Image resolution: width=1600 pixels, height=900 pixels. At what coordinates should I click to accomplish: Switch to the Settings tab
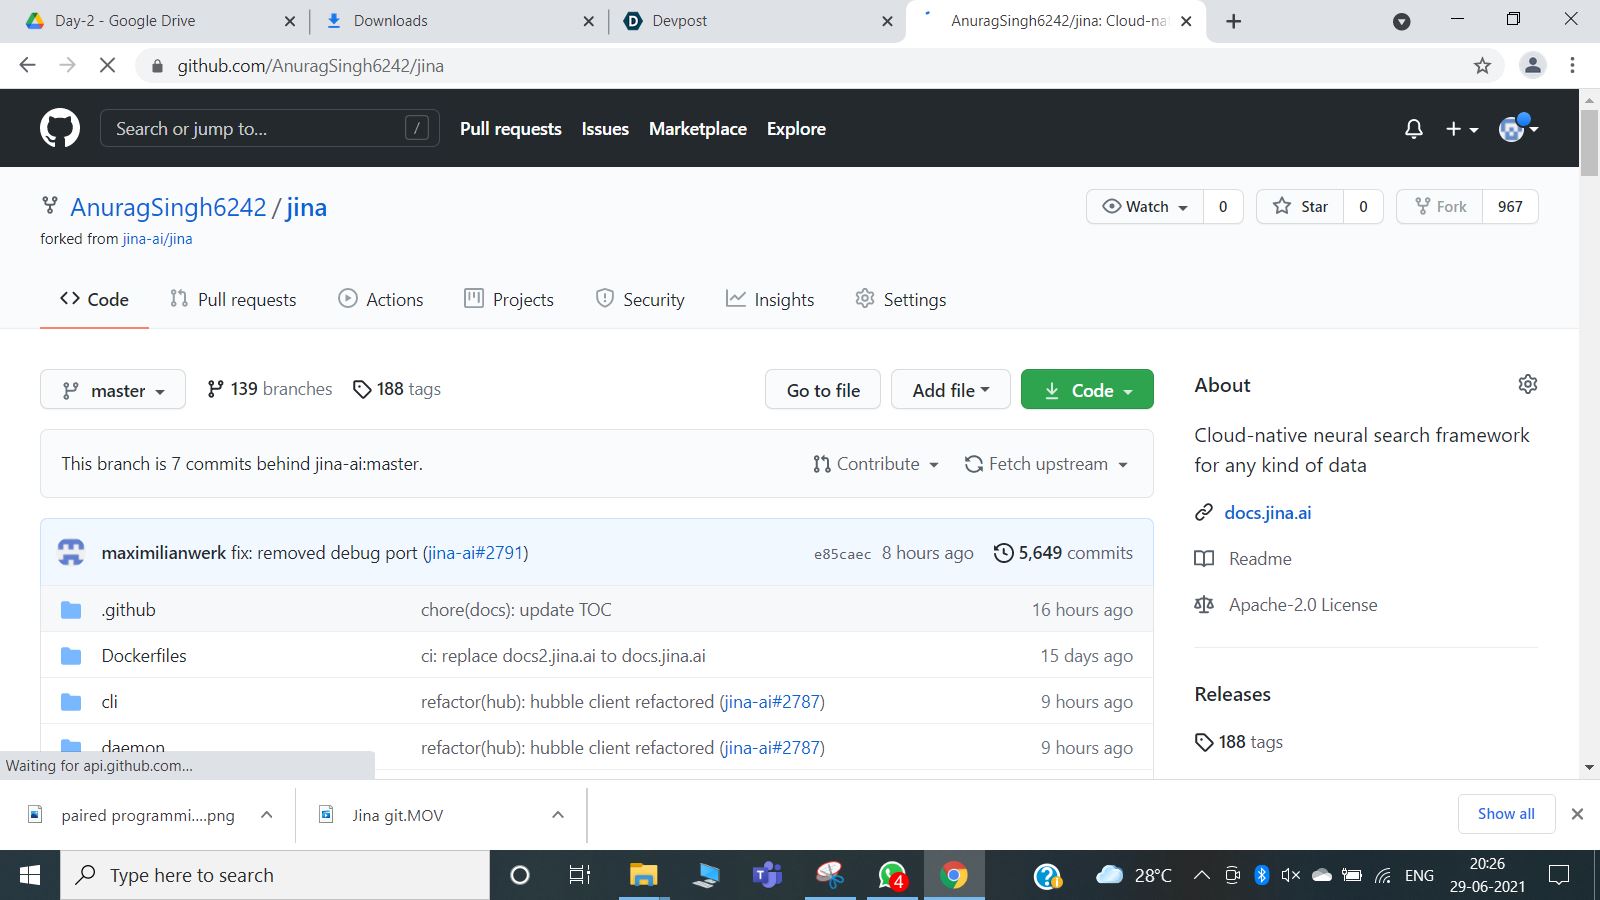point(901,299)
